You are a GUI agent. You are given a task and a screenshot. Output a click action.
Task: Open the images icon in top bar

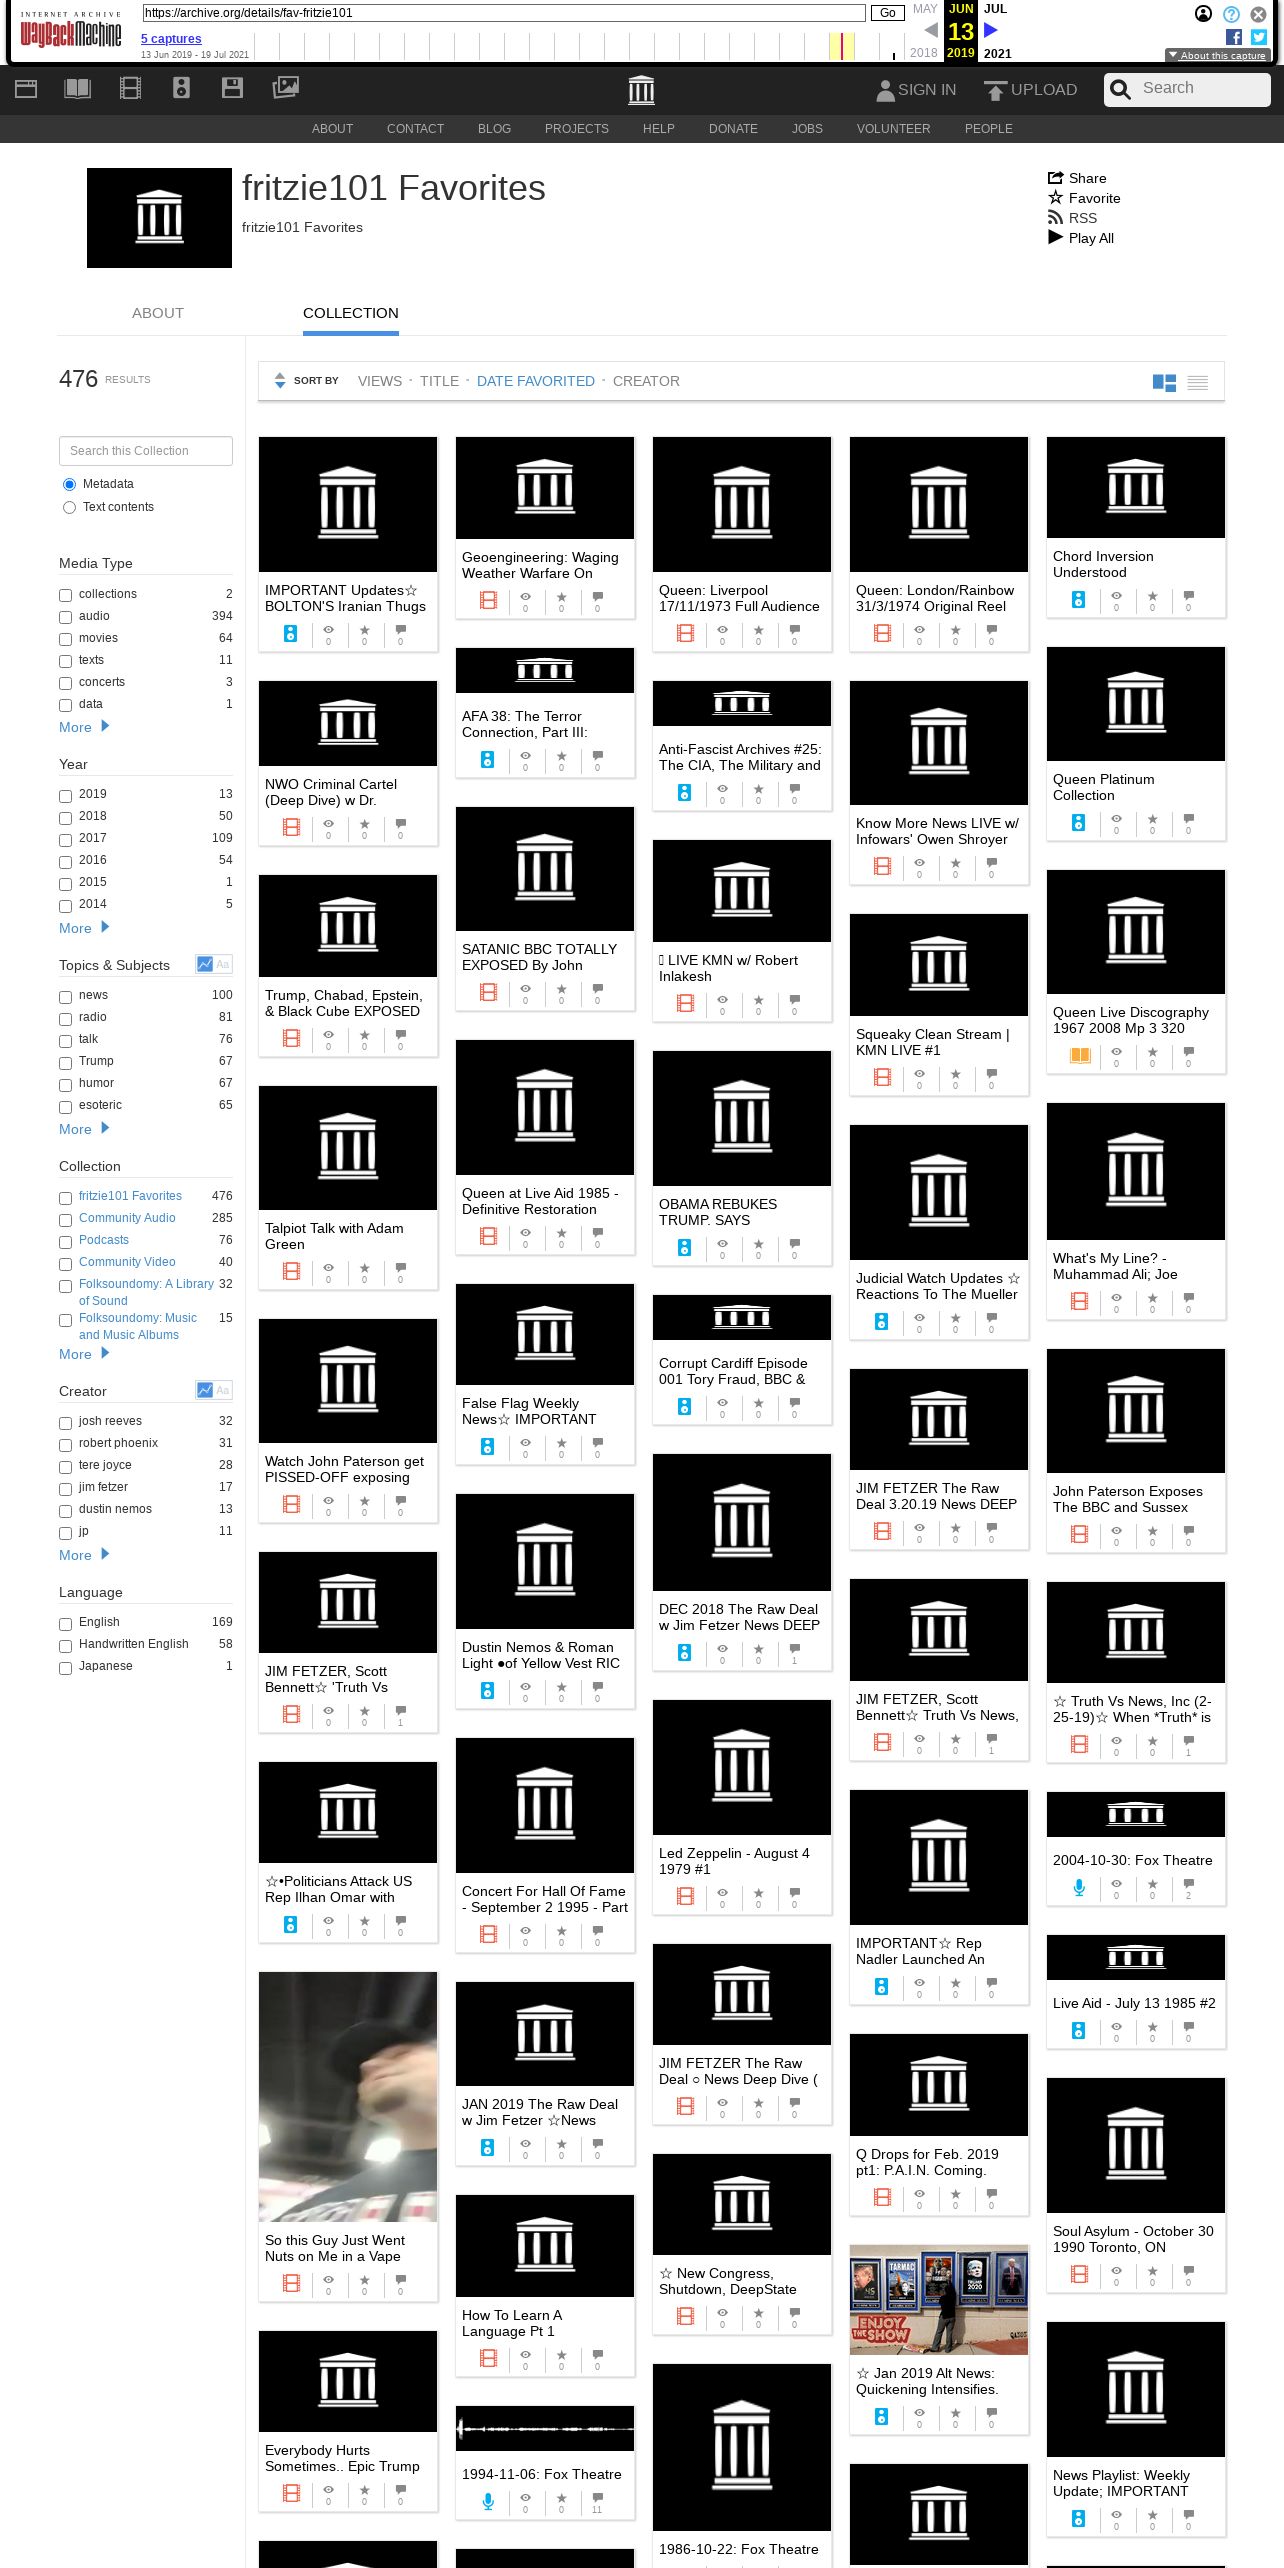coord(285,88)
